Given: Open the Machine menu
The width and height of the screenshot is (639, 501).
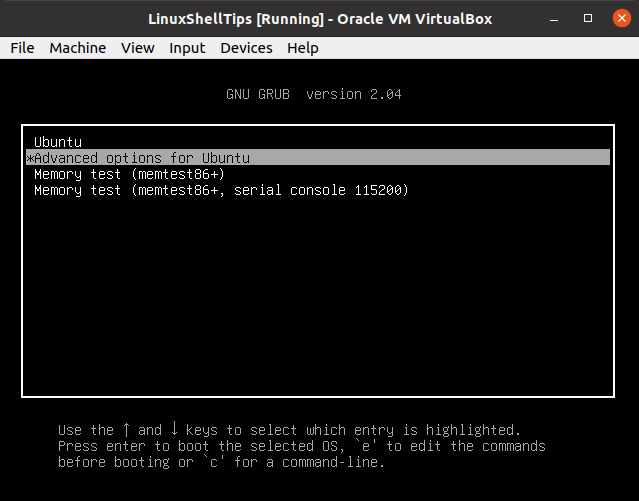Looking at the screenshot, I should 77,48.
